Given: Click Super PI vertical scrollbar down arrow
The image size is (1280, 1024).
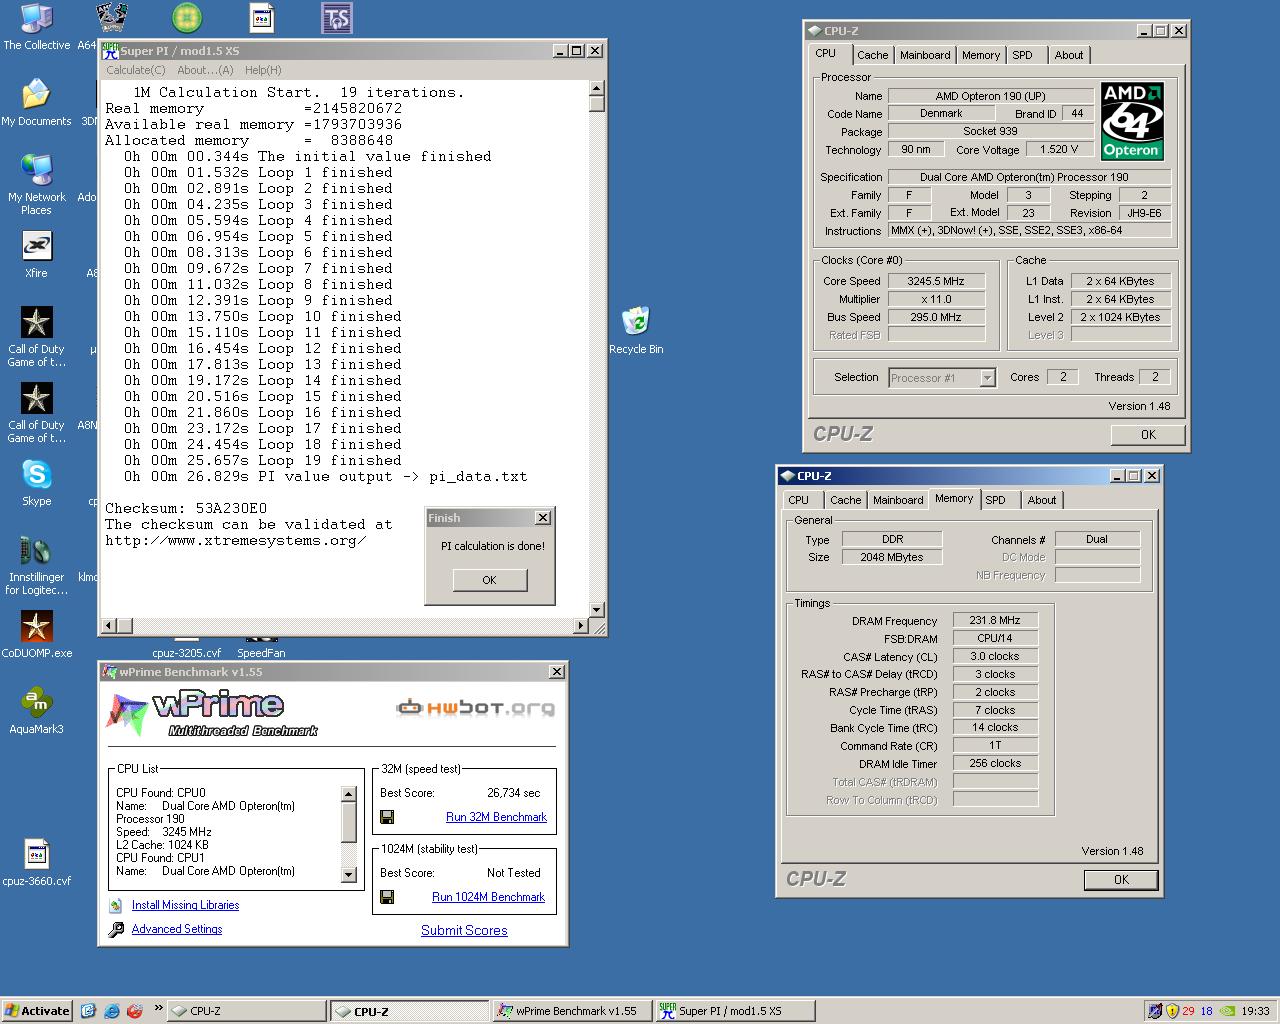Looking at the screenshot, I should [x=597, y=610].
